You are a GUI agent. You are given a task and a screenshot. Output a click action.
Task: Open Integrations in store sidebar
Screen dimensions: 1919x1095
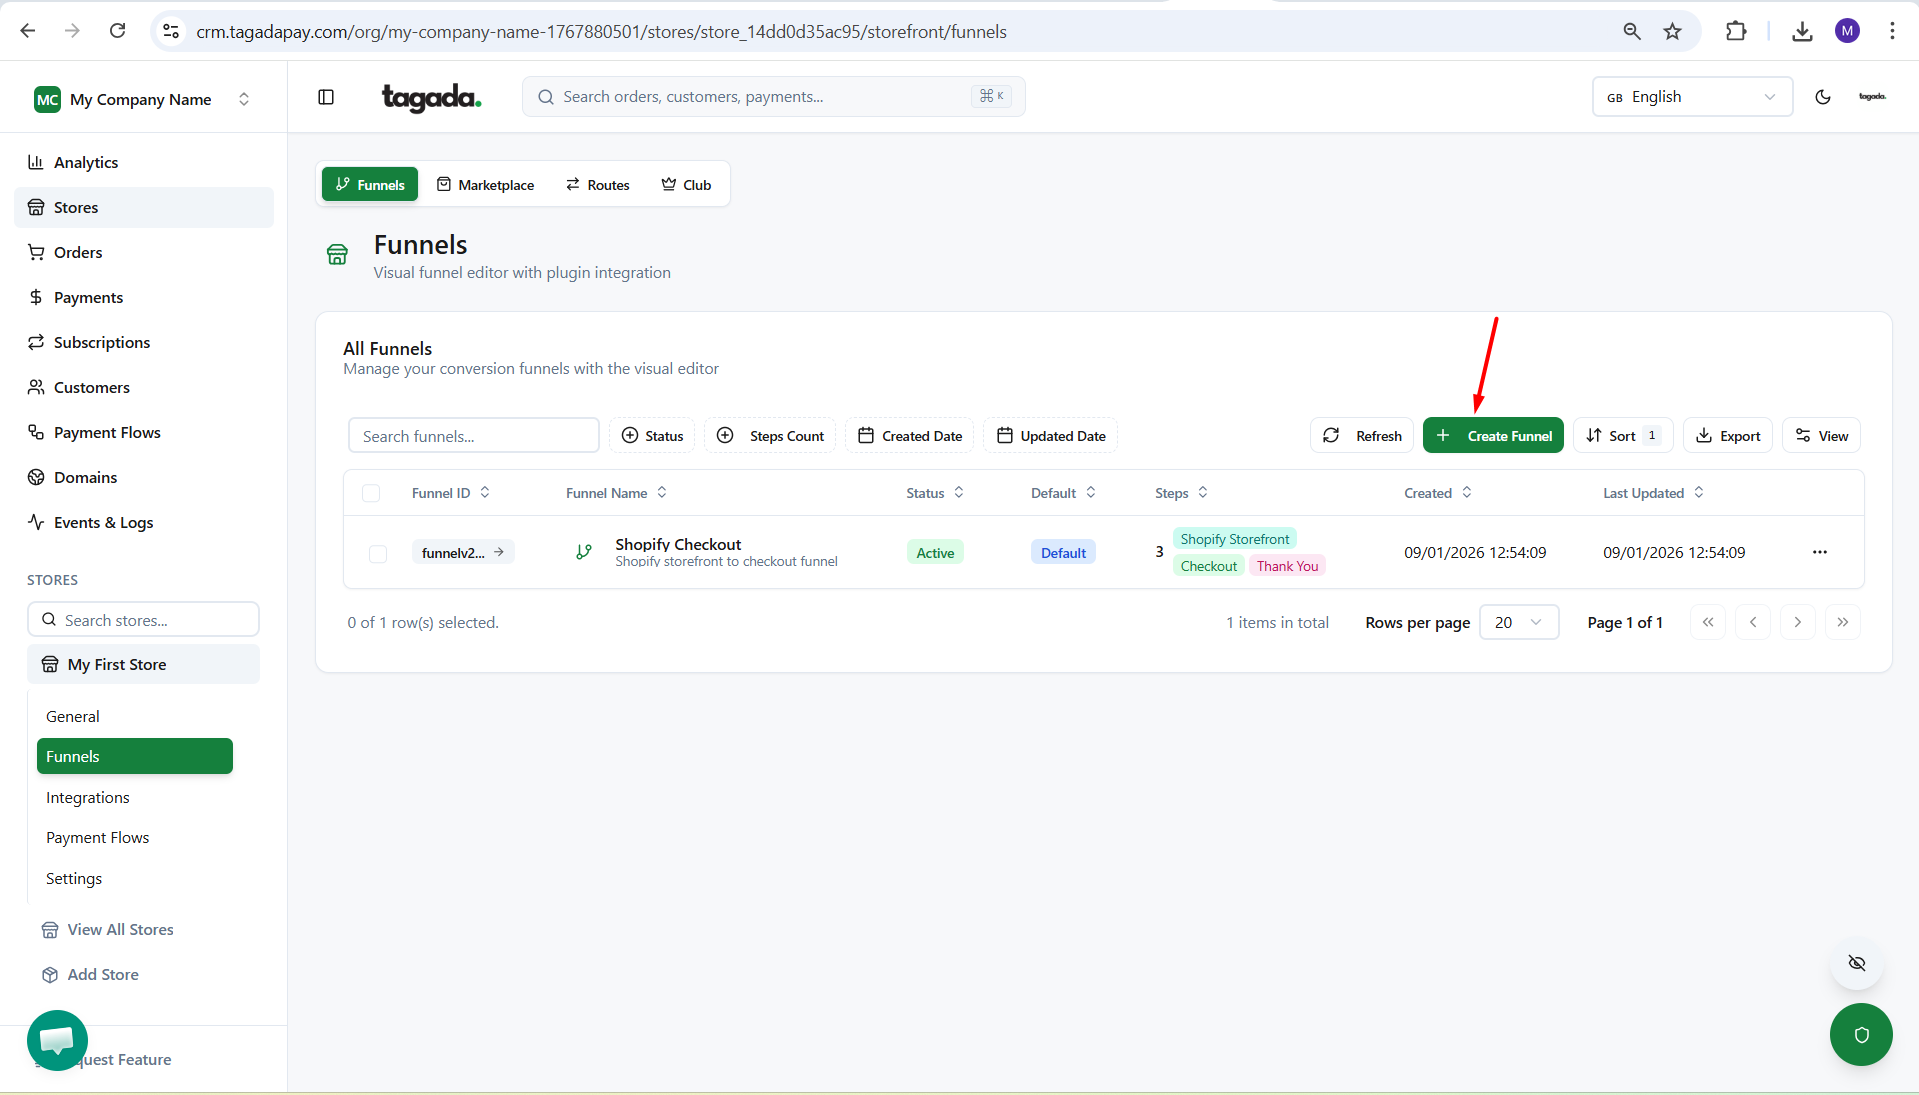88,797
